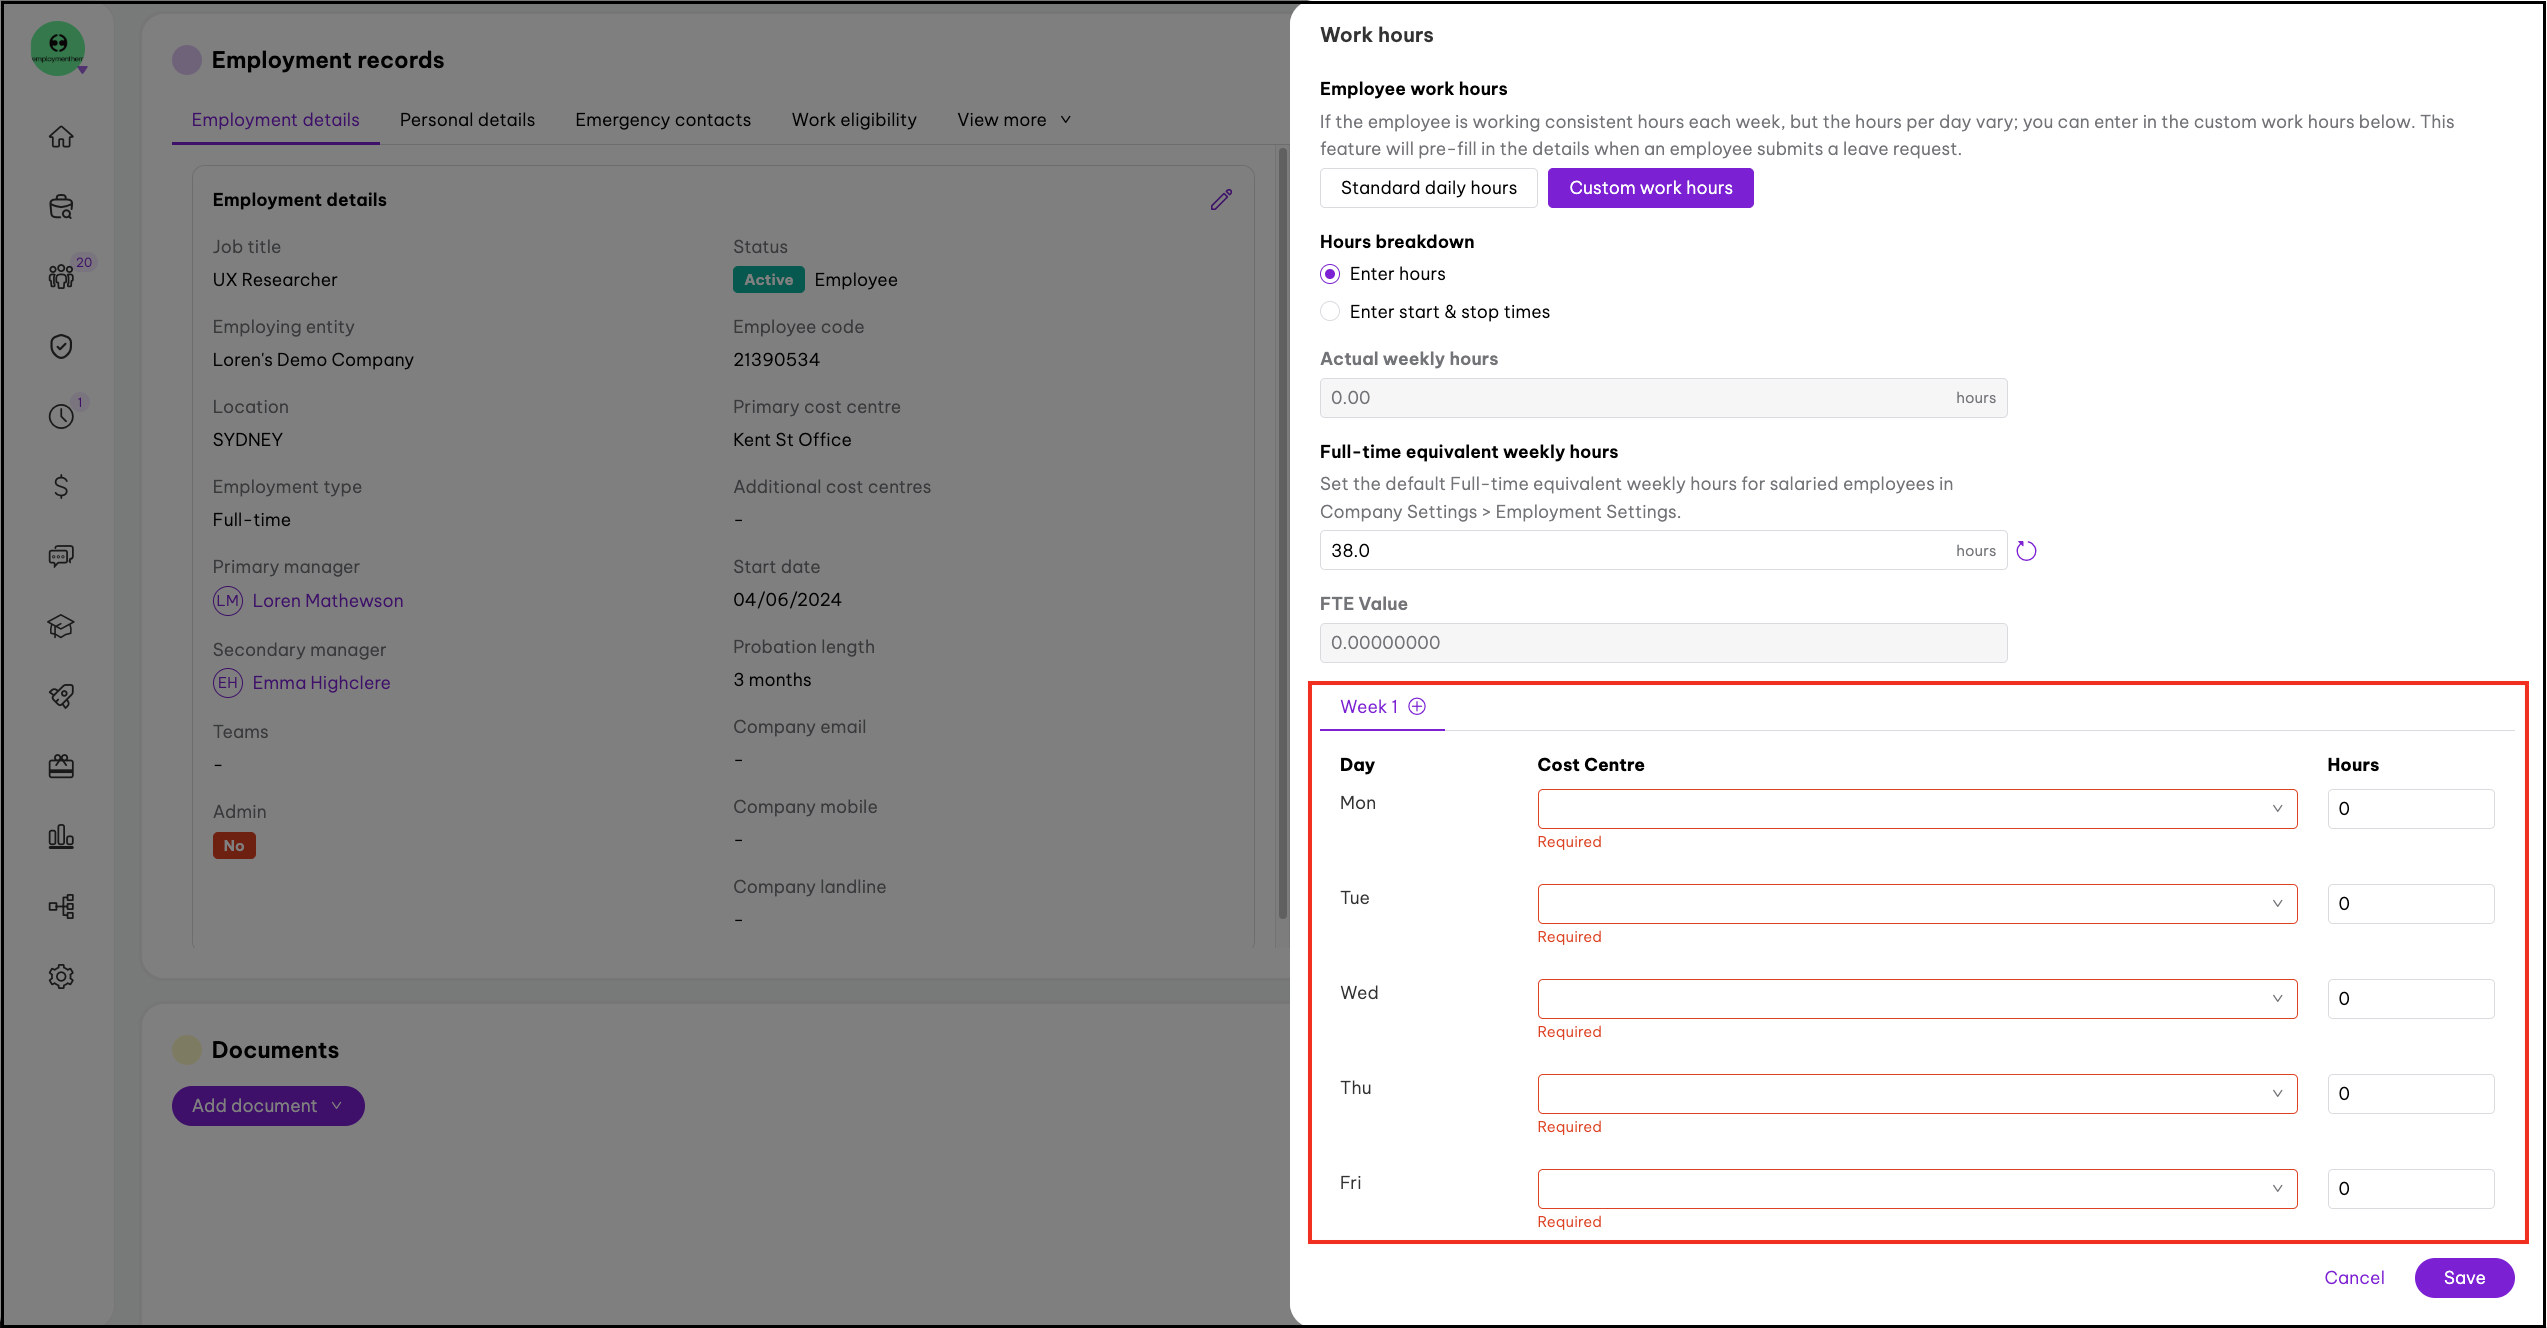2547x1328 pixels.
Task: Select the Enter hours radio button
Action: 1330,274
